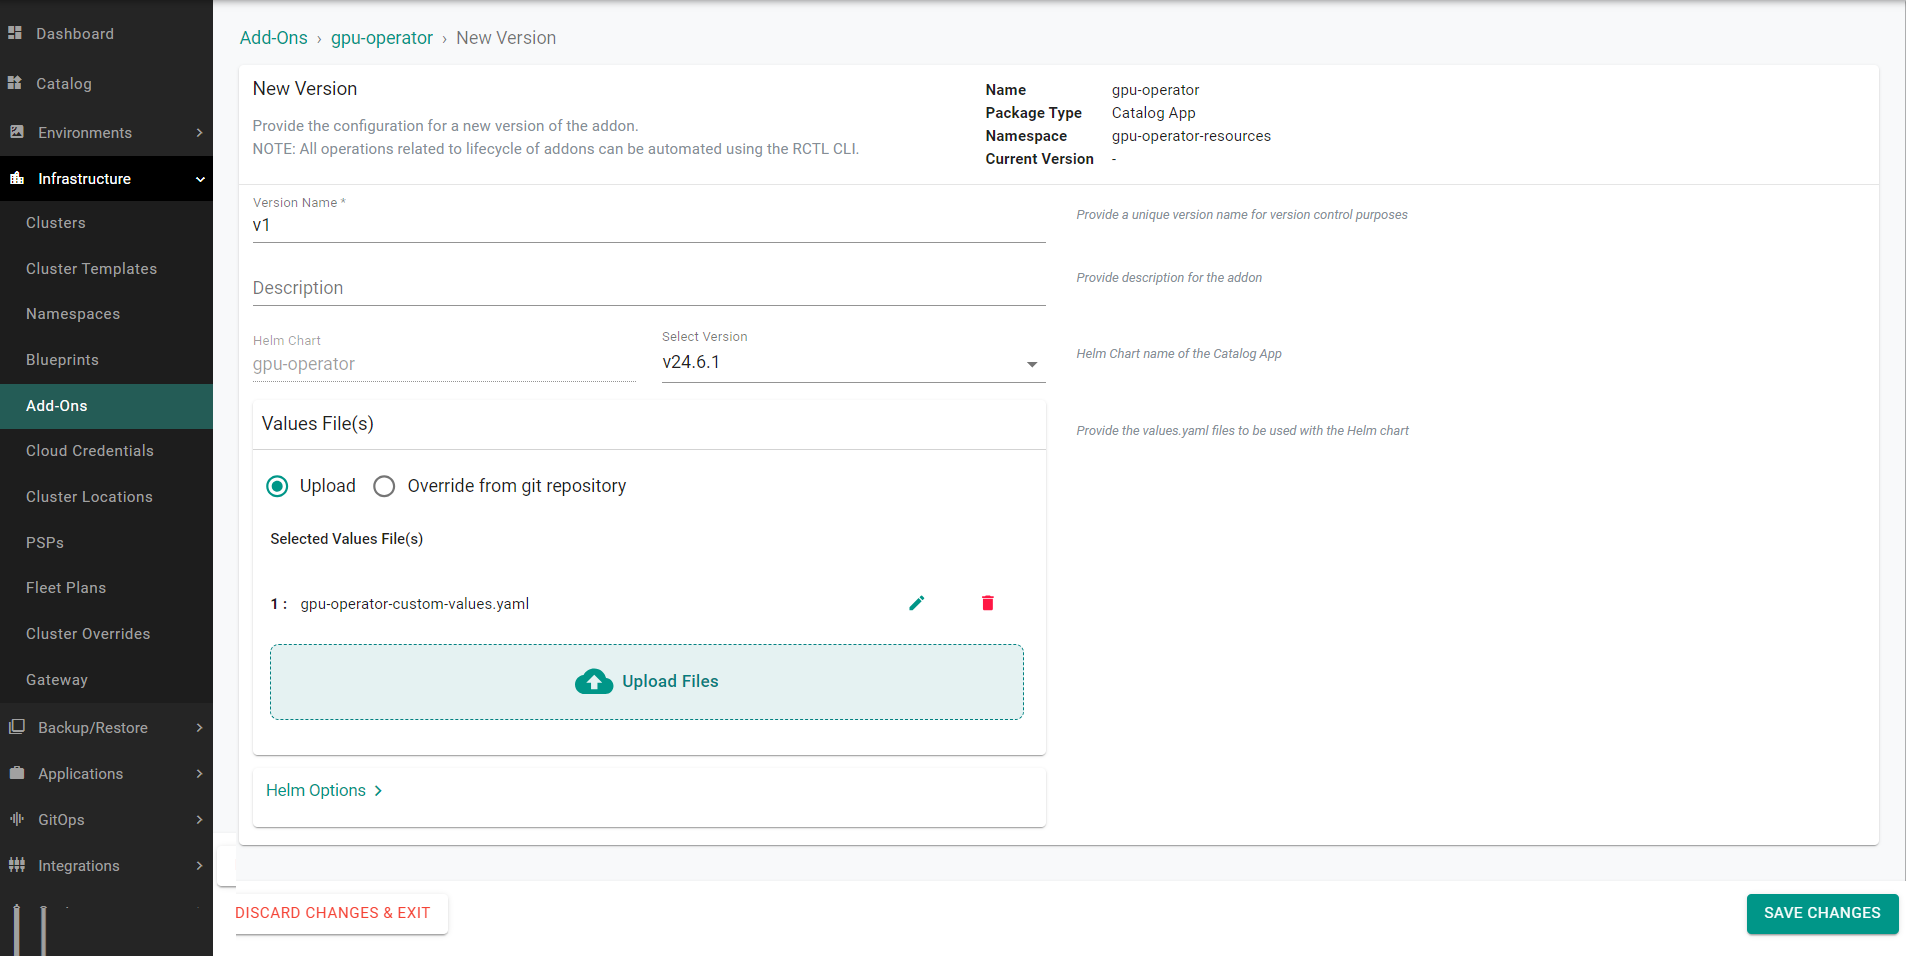Viewport: 1906px width, 956px height.
Task: Click the Description input field
Action: click(649, 288)
